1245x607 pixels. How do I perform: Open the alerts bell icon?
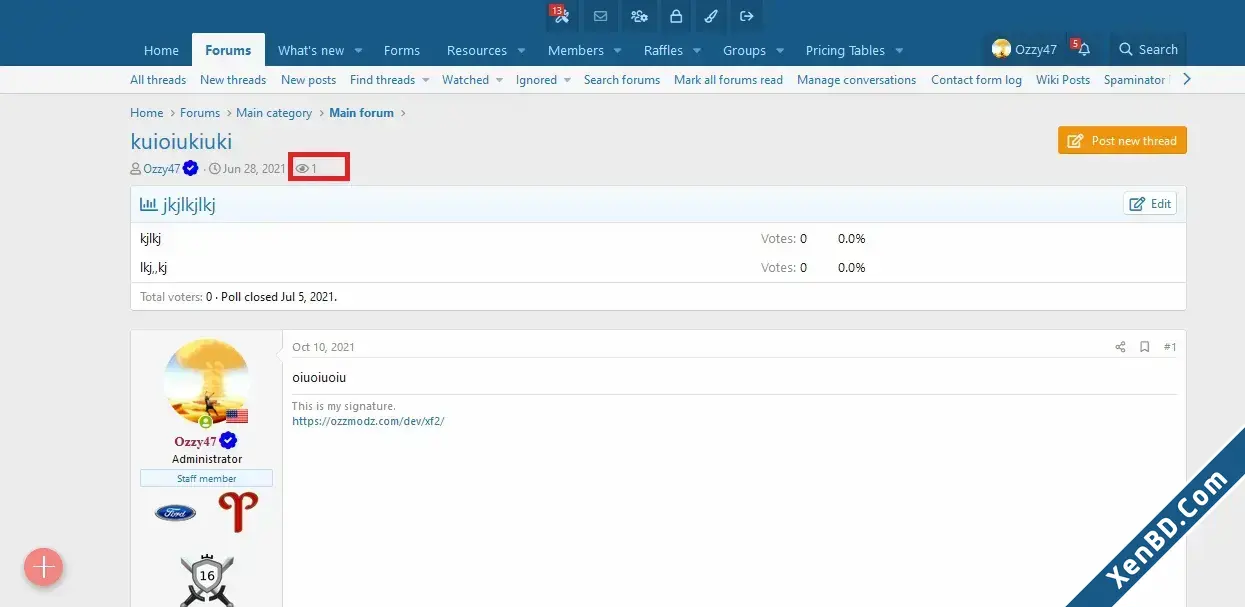point(1084,49)
